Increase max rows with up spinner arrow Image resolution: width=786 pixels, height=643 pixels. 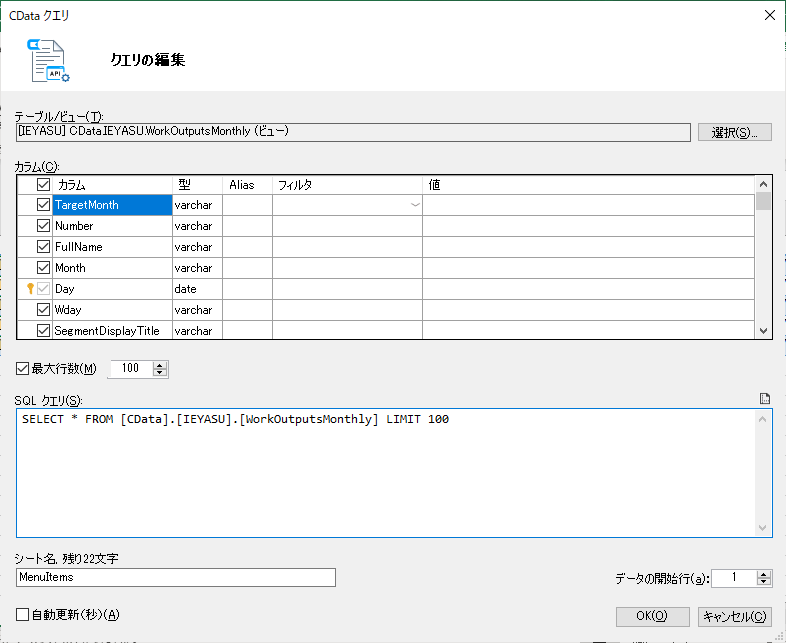pos(160,365)
